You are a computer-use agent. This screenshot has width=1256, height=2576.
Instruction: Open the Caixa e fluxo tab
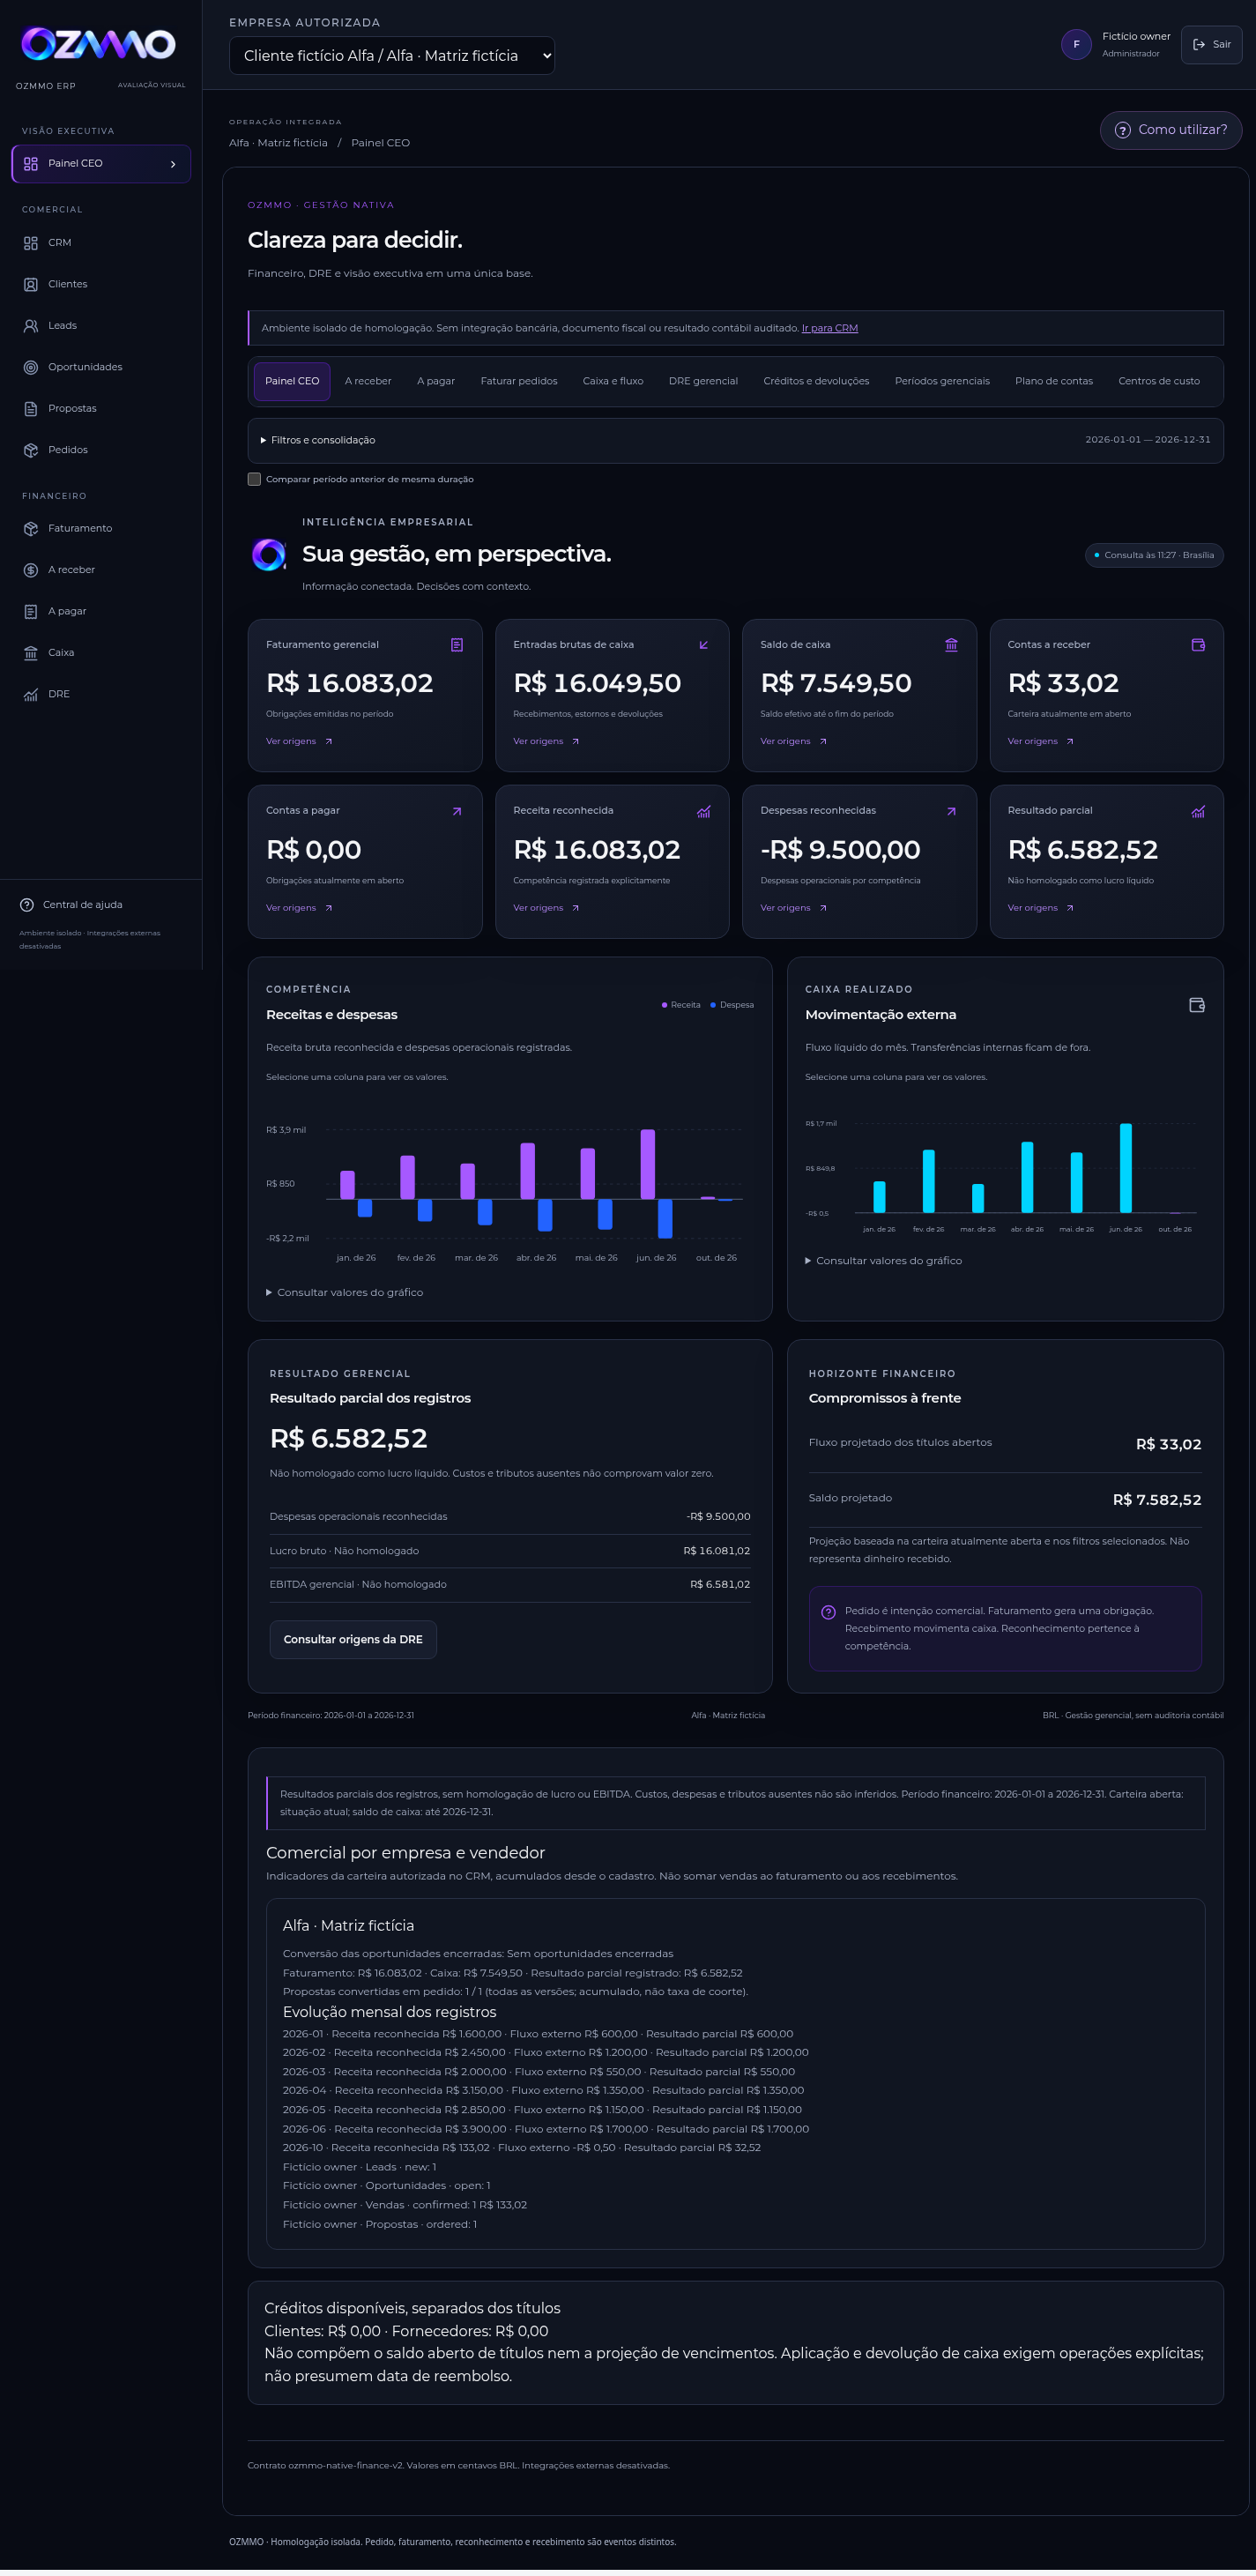613,381
